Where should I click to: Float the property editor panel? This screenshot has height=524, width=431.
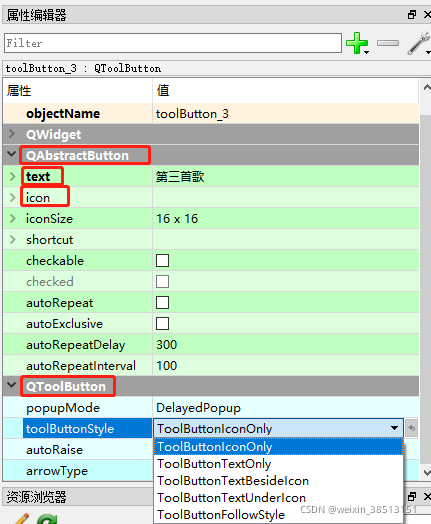412,14
